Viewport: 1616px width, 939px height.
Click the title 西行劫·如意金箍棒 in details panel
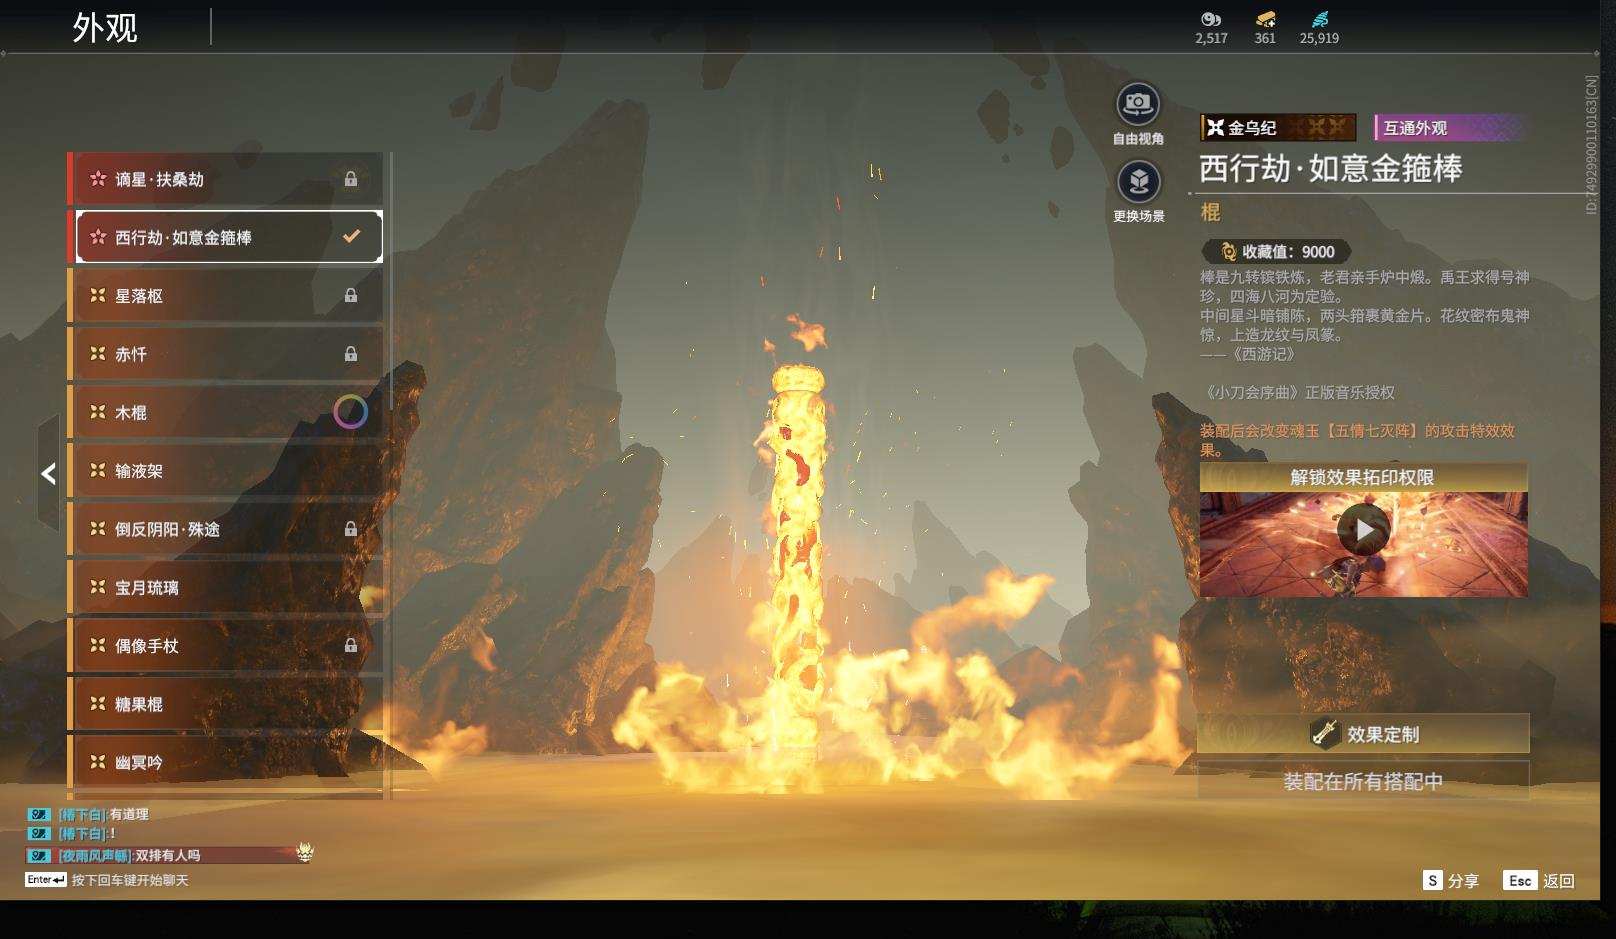point(1331,168)
